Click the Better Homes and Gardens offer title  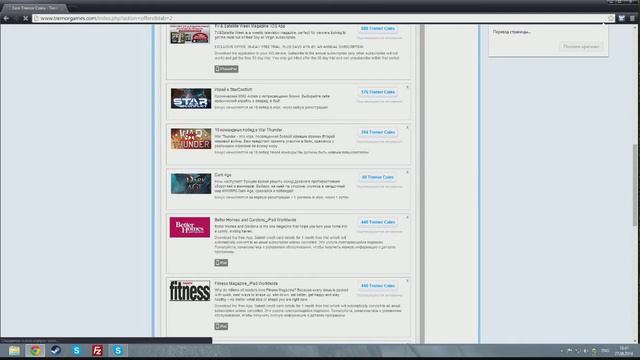tap(256, 220)
